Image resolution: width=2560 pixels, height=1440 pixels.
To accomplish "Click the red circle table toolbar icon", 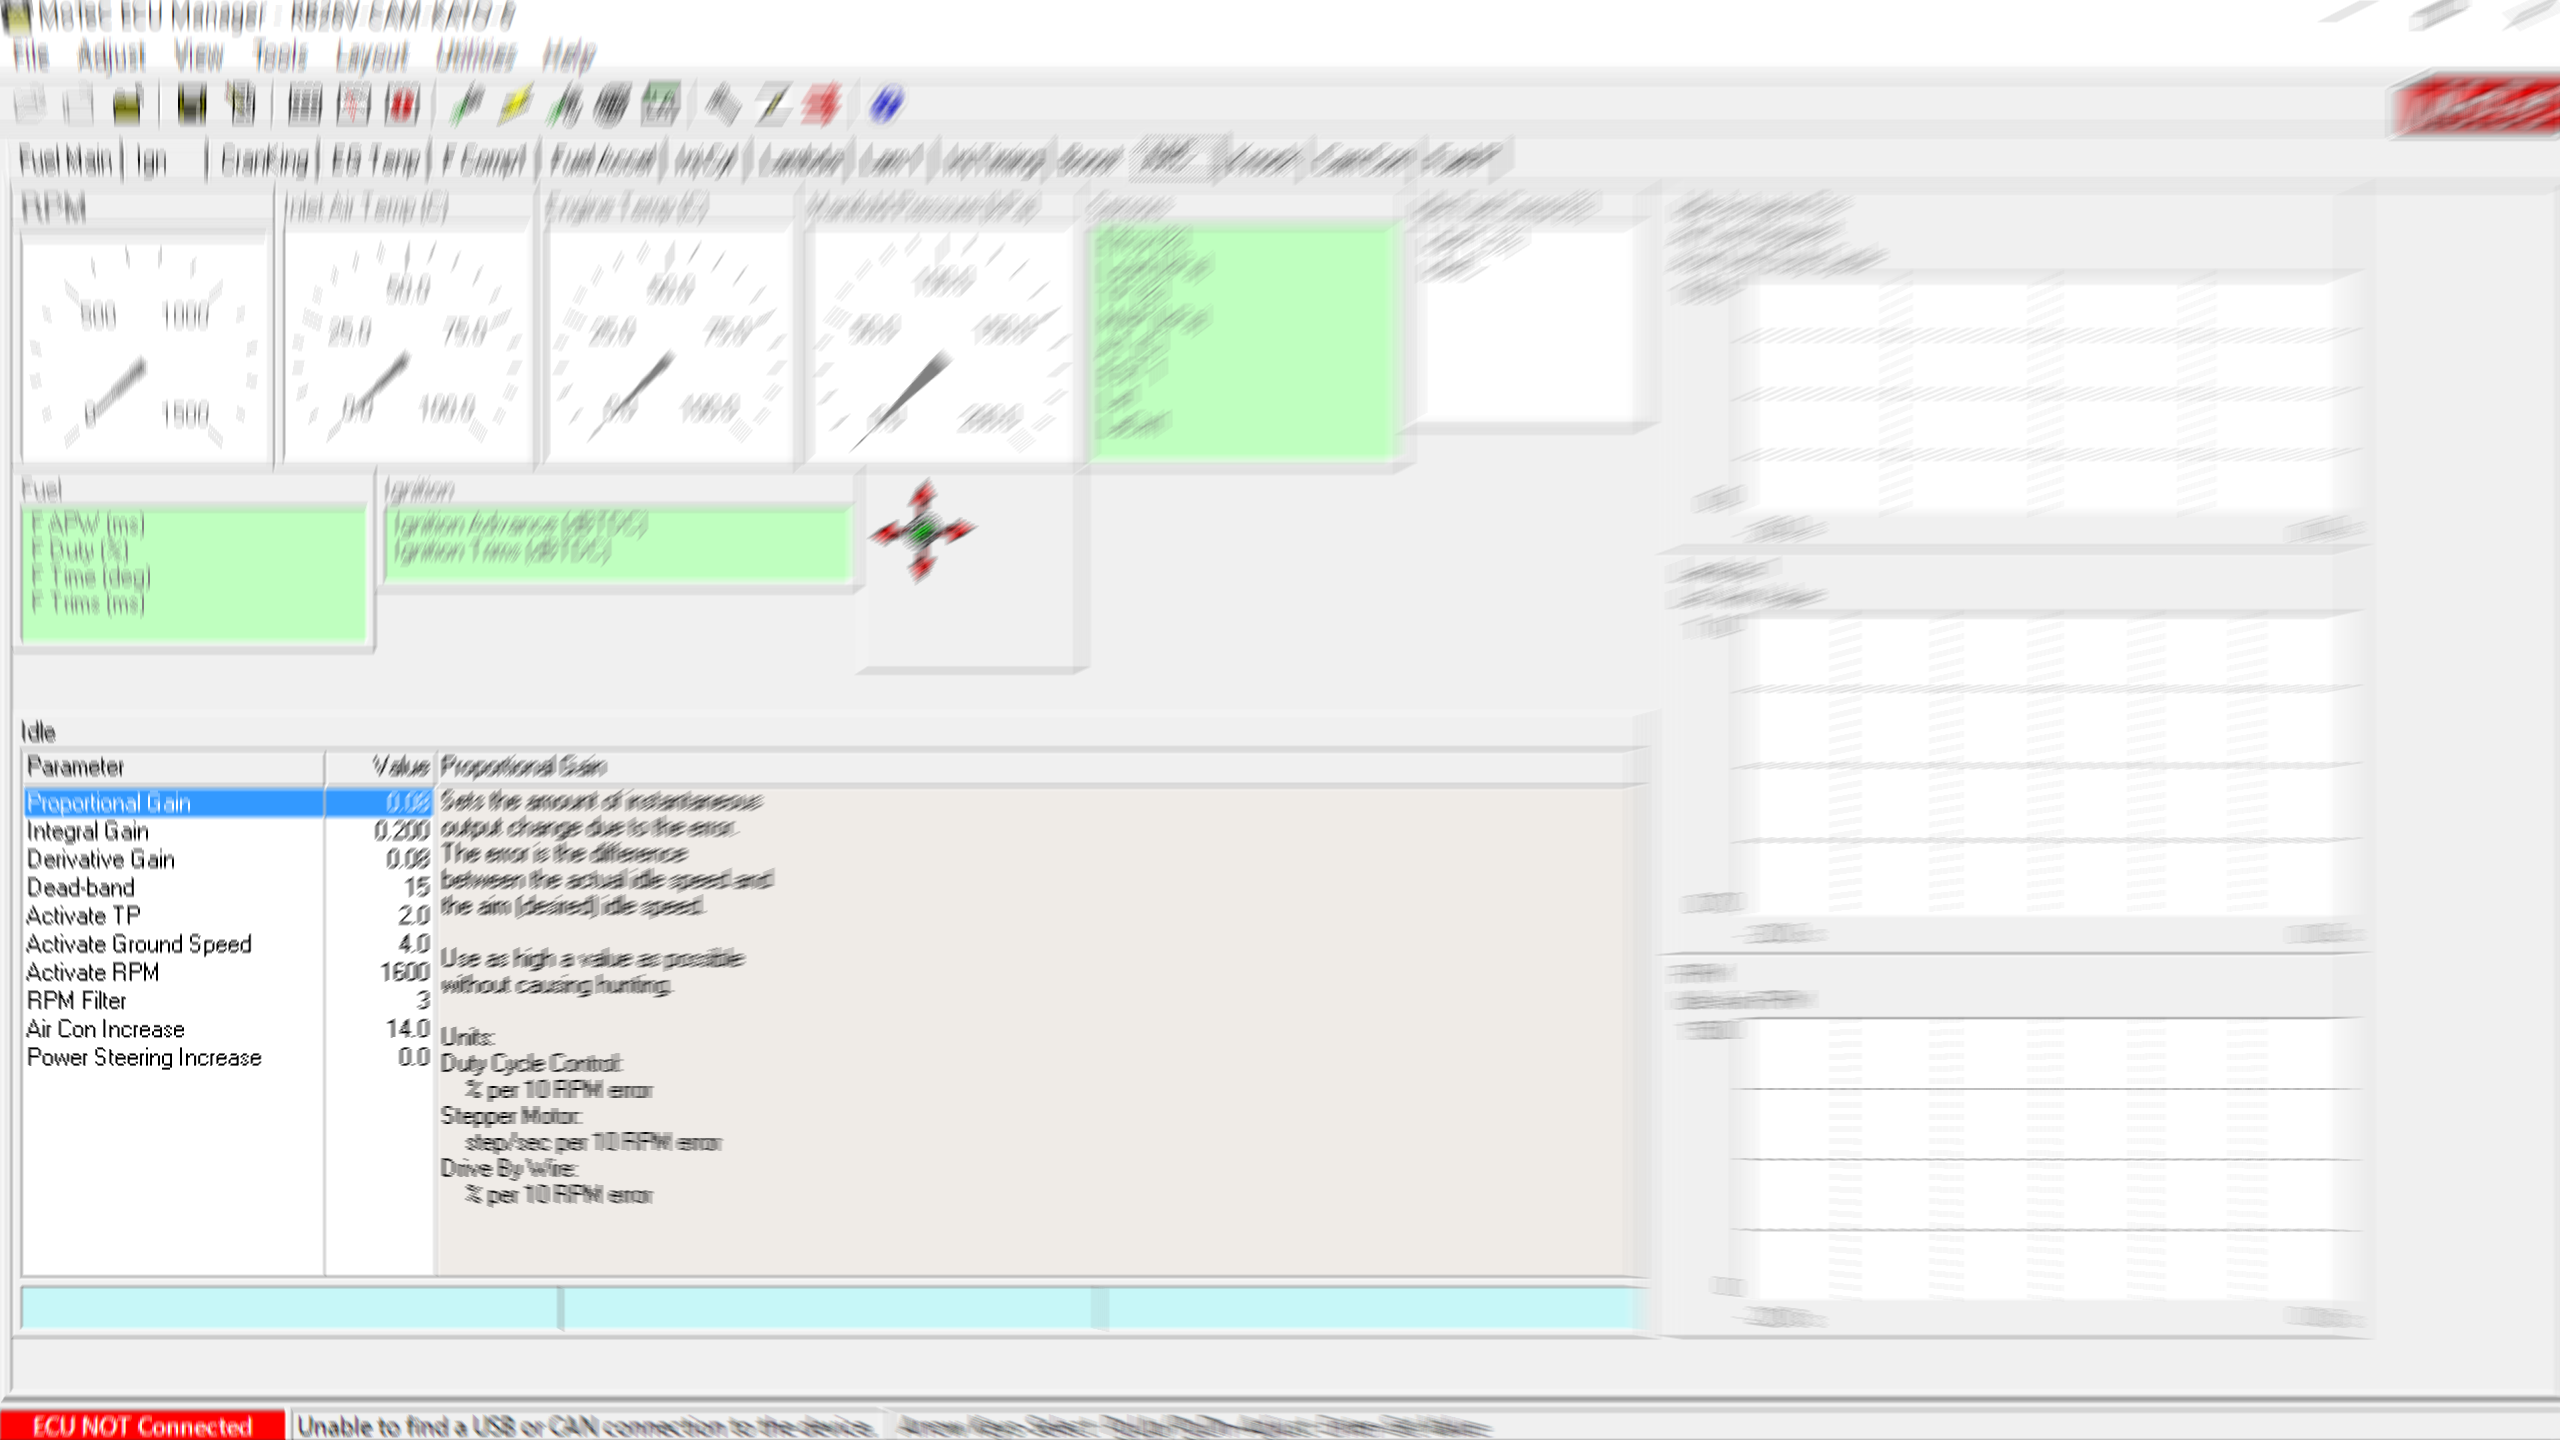I will [x=402, y=104].
